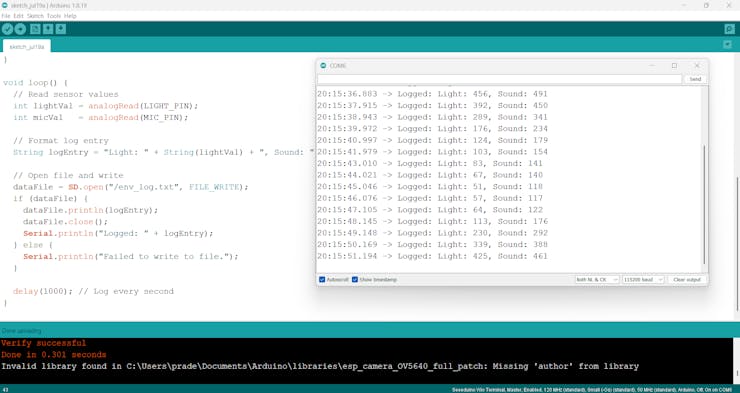Click the Verify sketch checkmark icon
The image size is (740, 393).
point(7,29)
